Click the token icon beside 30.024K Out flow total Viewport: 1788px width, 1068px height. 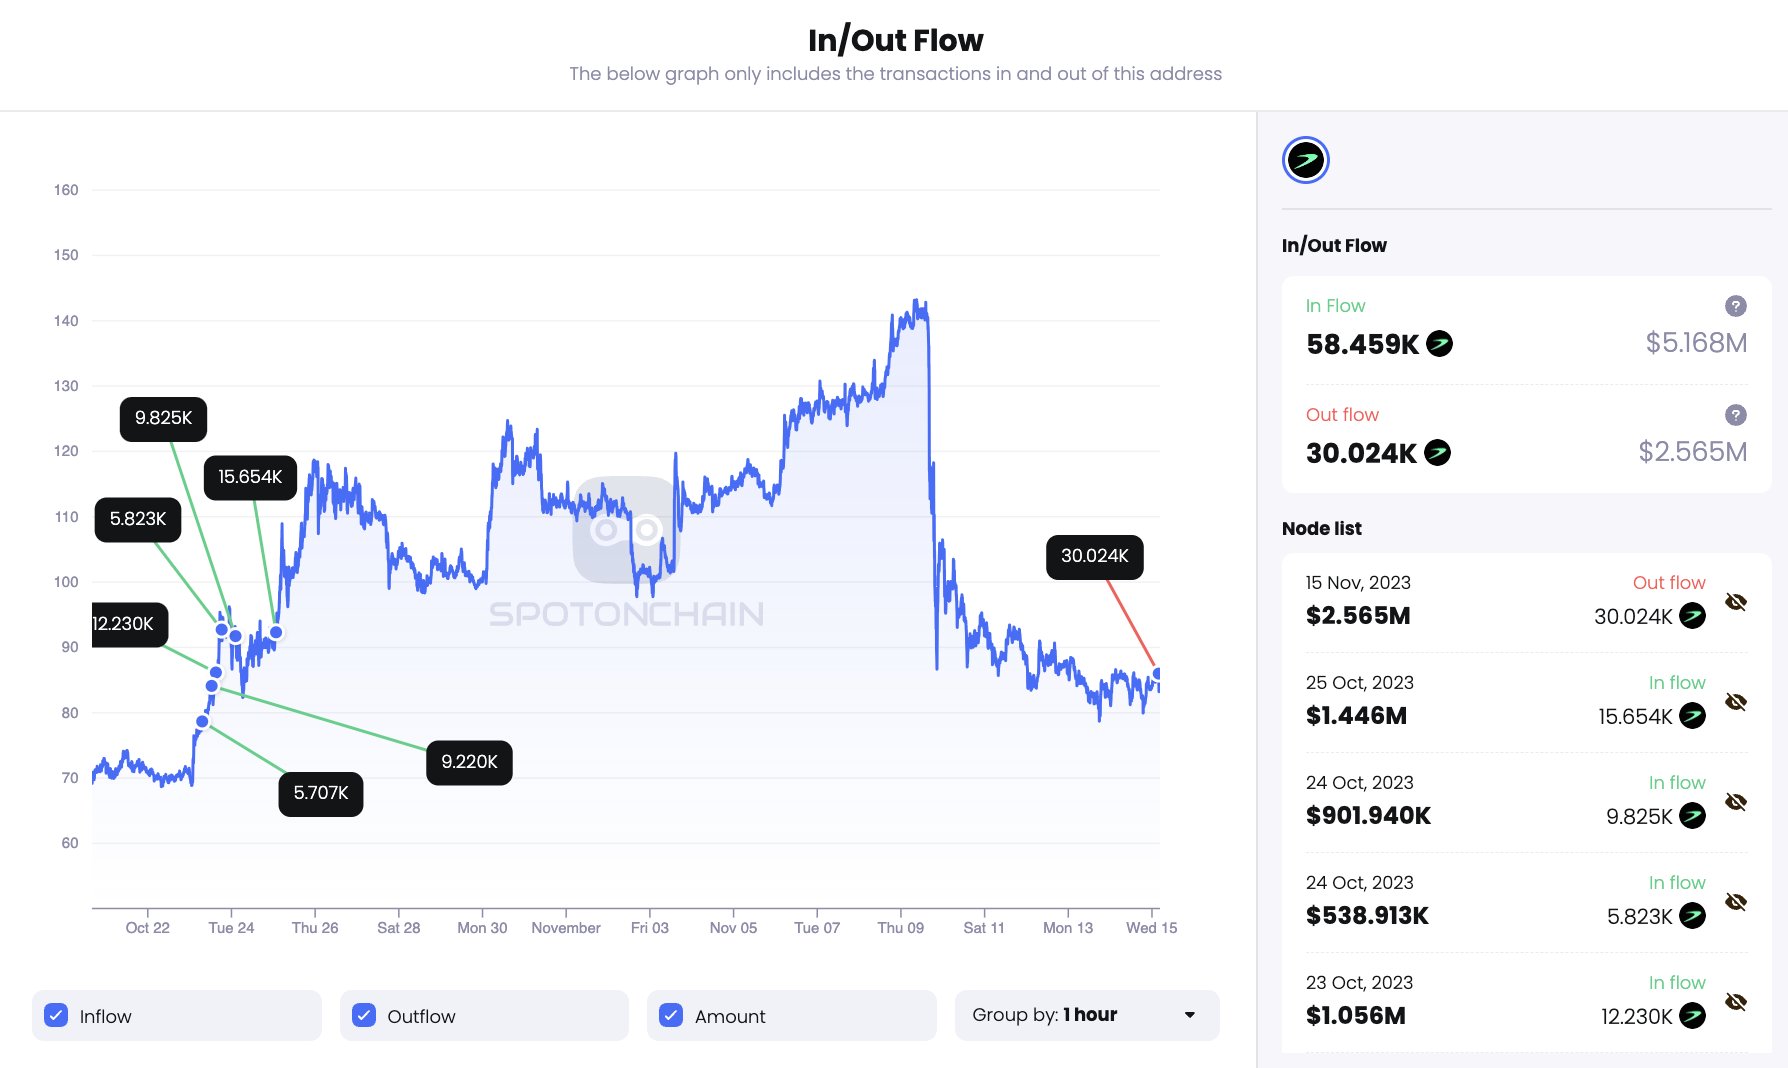(1437, 453)
